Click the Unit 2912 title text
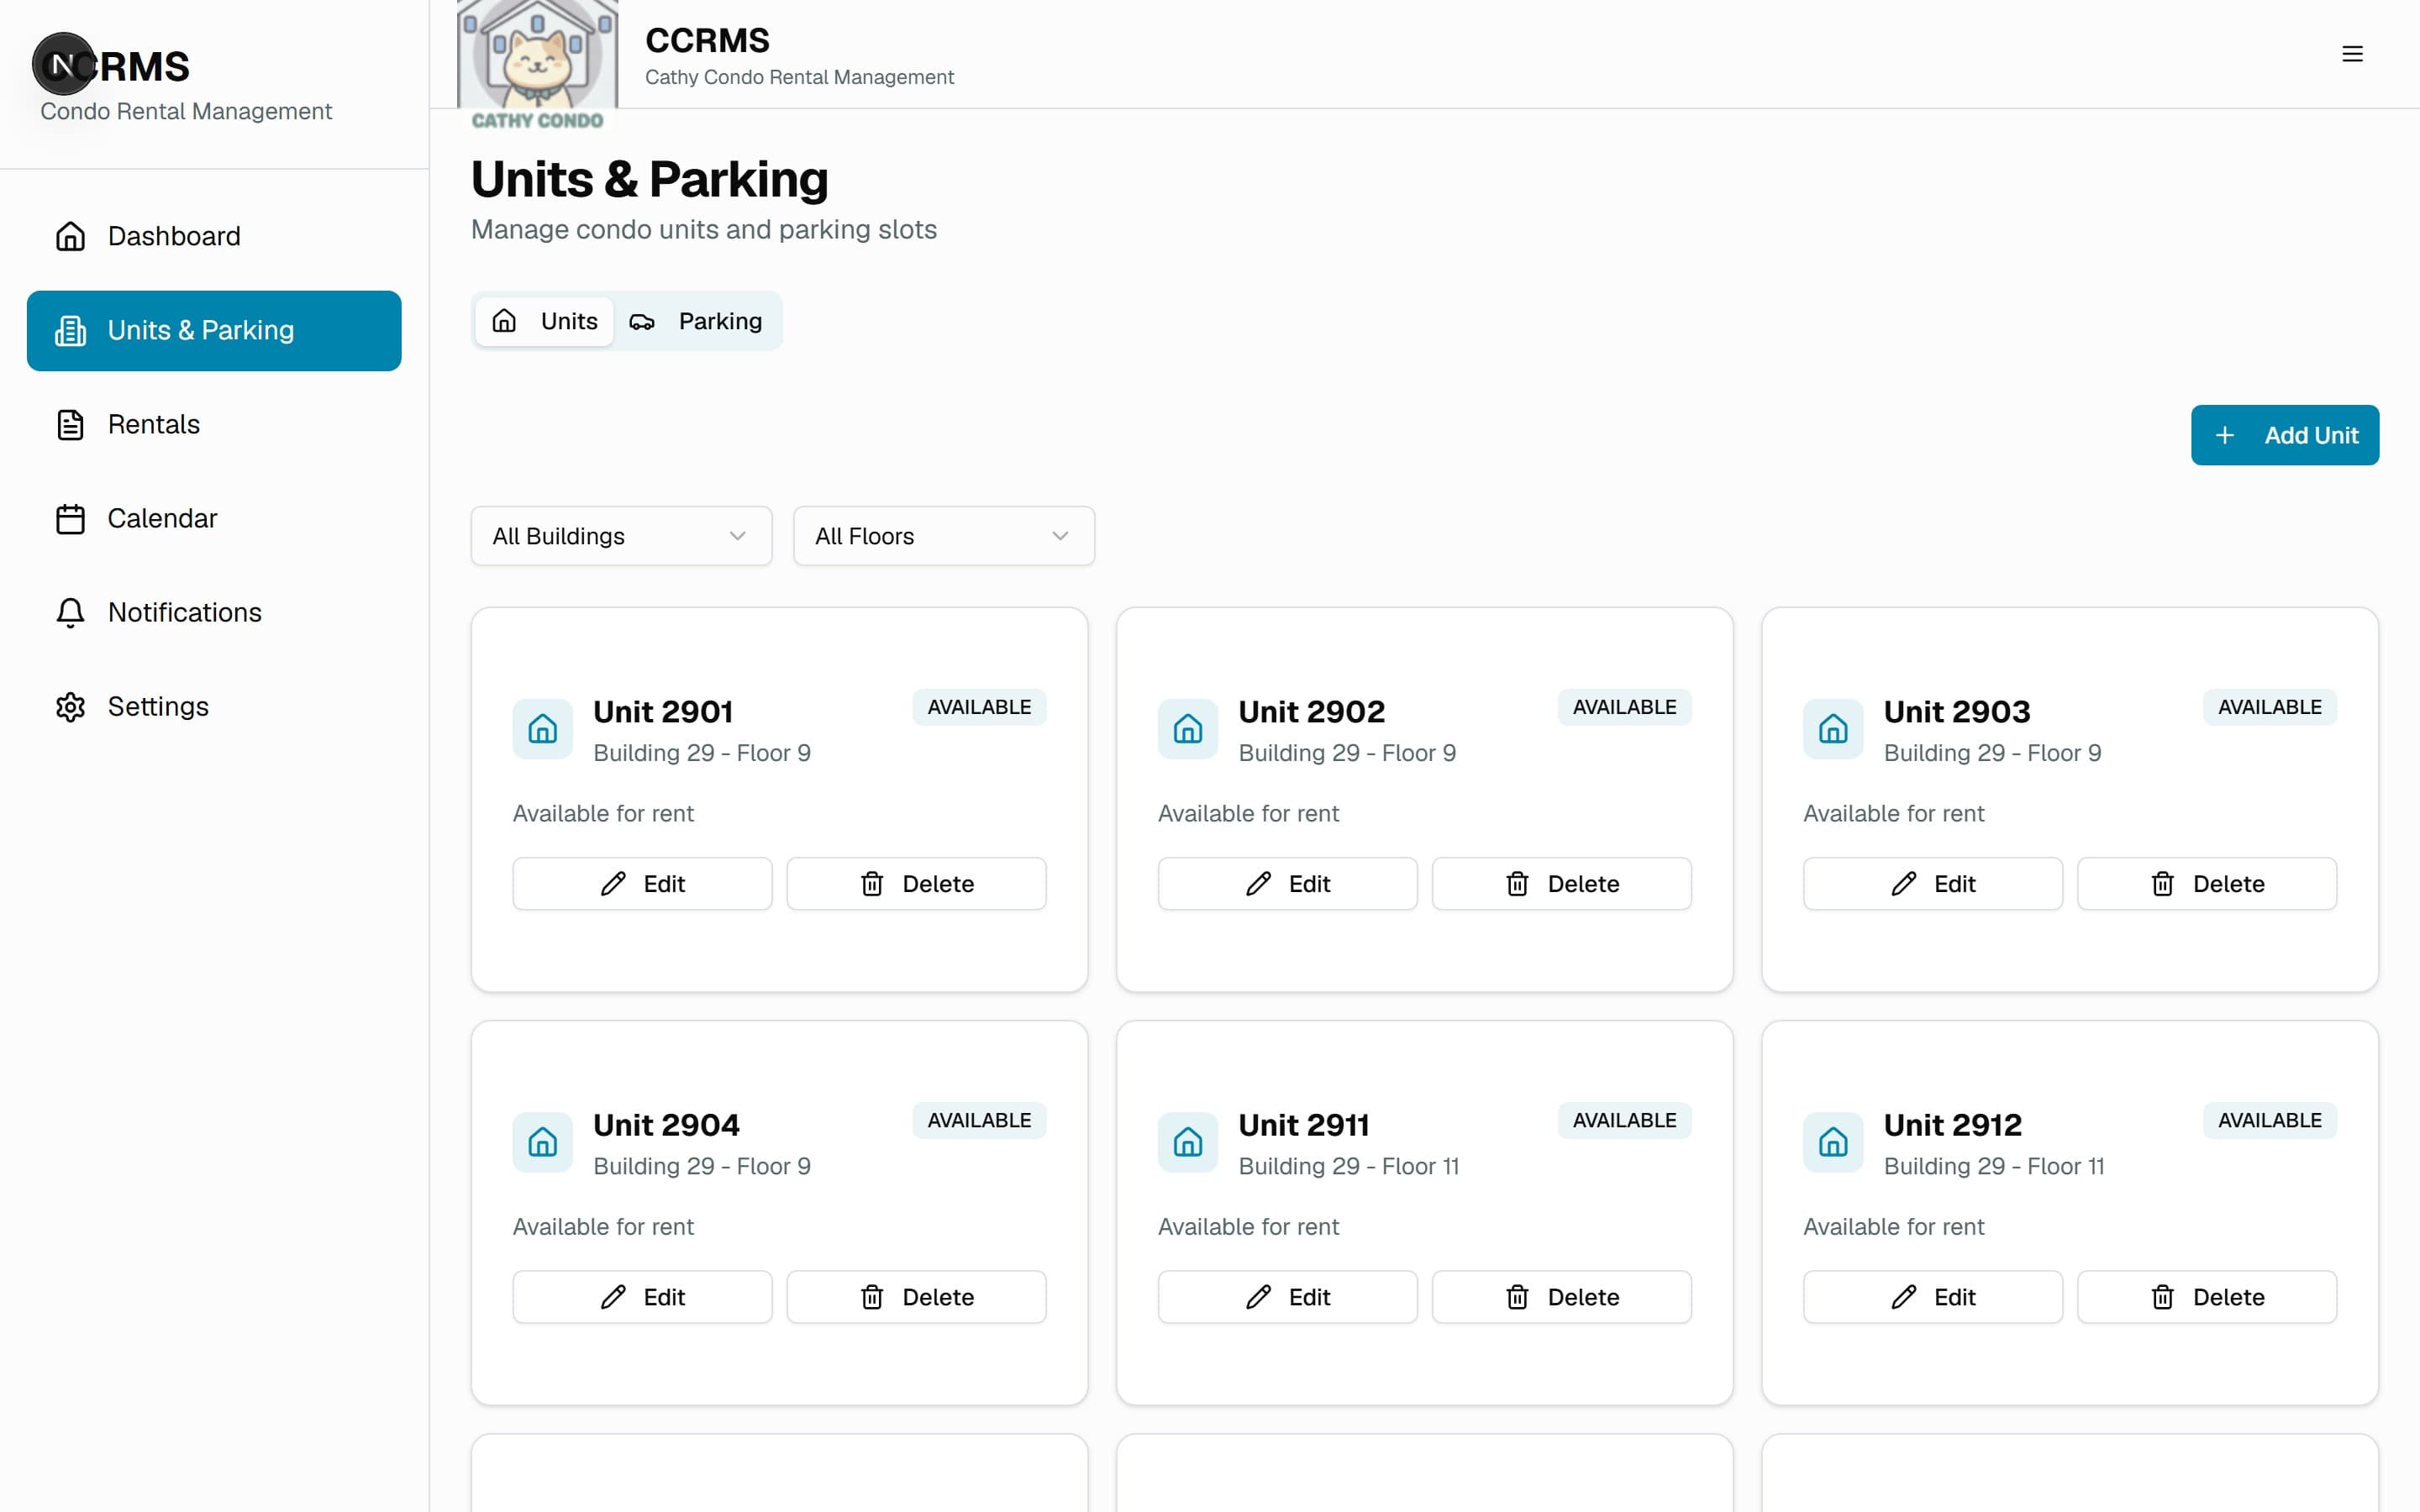 click(x=1953, y=1125)
